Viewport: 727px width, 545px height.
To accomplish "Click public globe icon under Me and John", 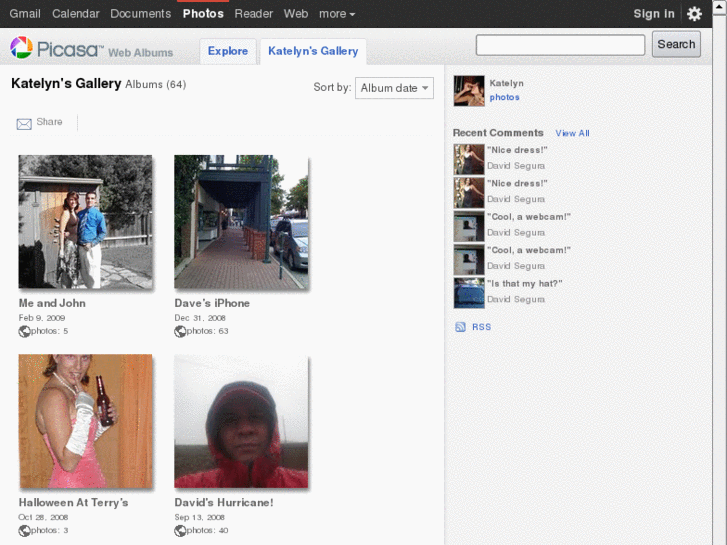I will [x=24, y=331].
